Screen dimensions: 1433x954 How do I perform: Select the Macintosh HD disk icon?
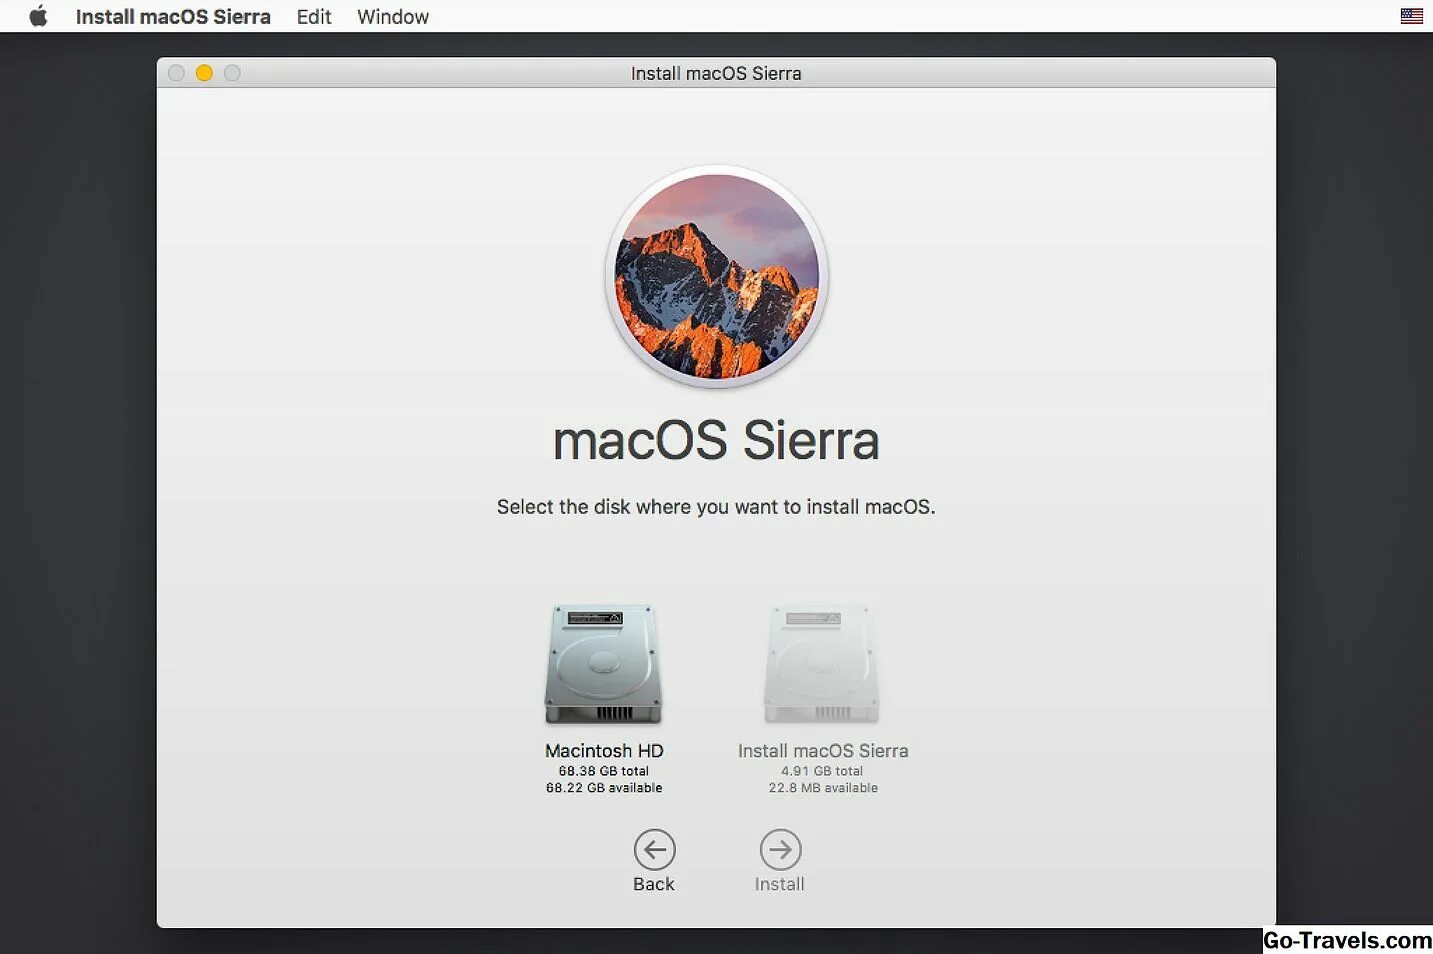603,664
